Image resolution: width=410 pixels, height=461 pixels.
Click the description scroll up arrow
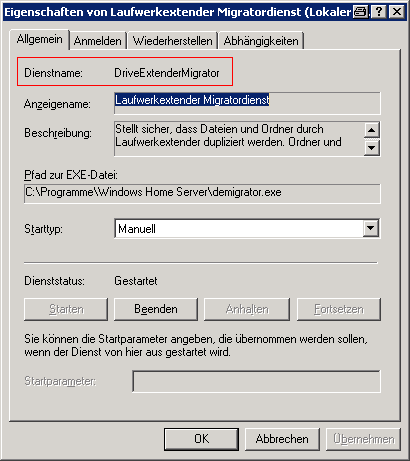(x=372, y=130)
